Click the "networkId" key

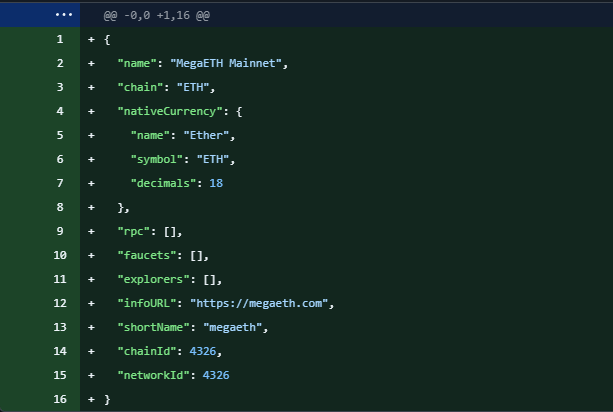point(153,375)
